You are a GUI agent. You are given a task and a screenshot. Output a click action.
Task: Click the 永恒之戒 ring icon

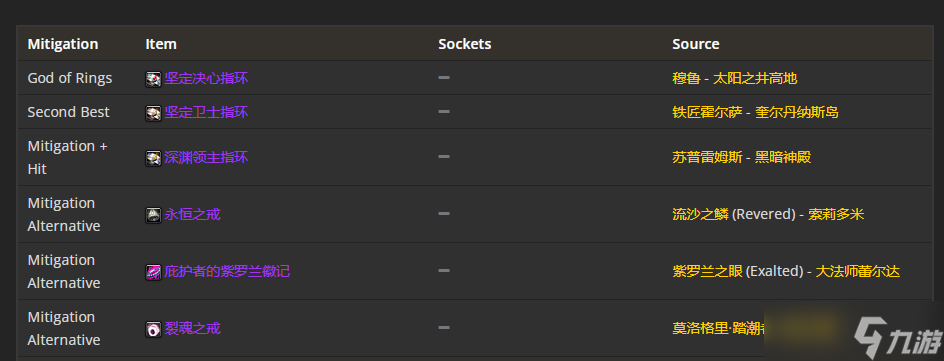pos(154,215)
